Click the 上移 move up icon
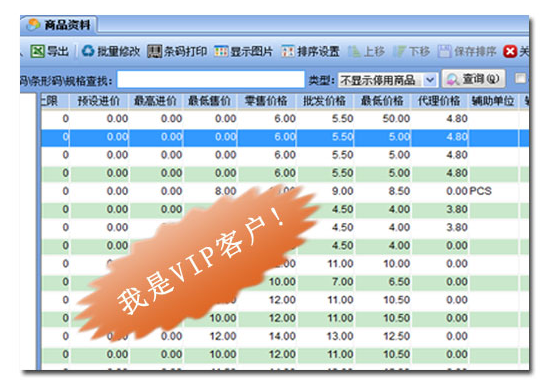 click(x=354, y=52)
